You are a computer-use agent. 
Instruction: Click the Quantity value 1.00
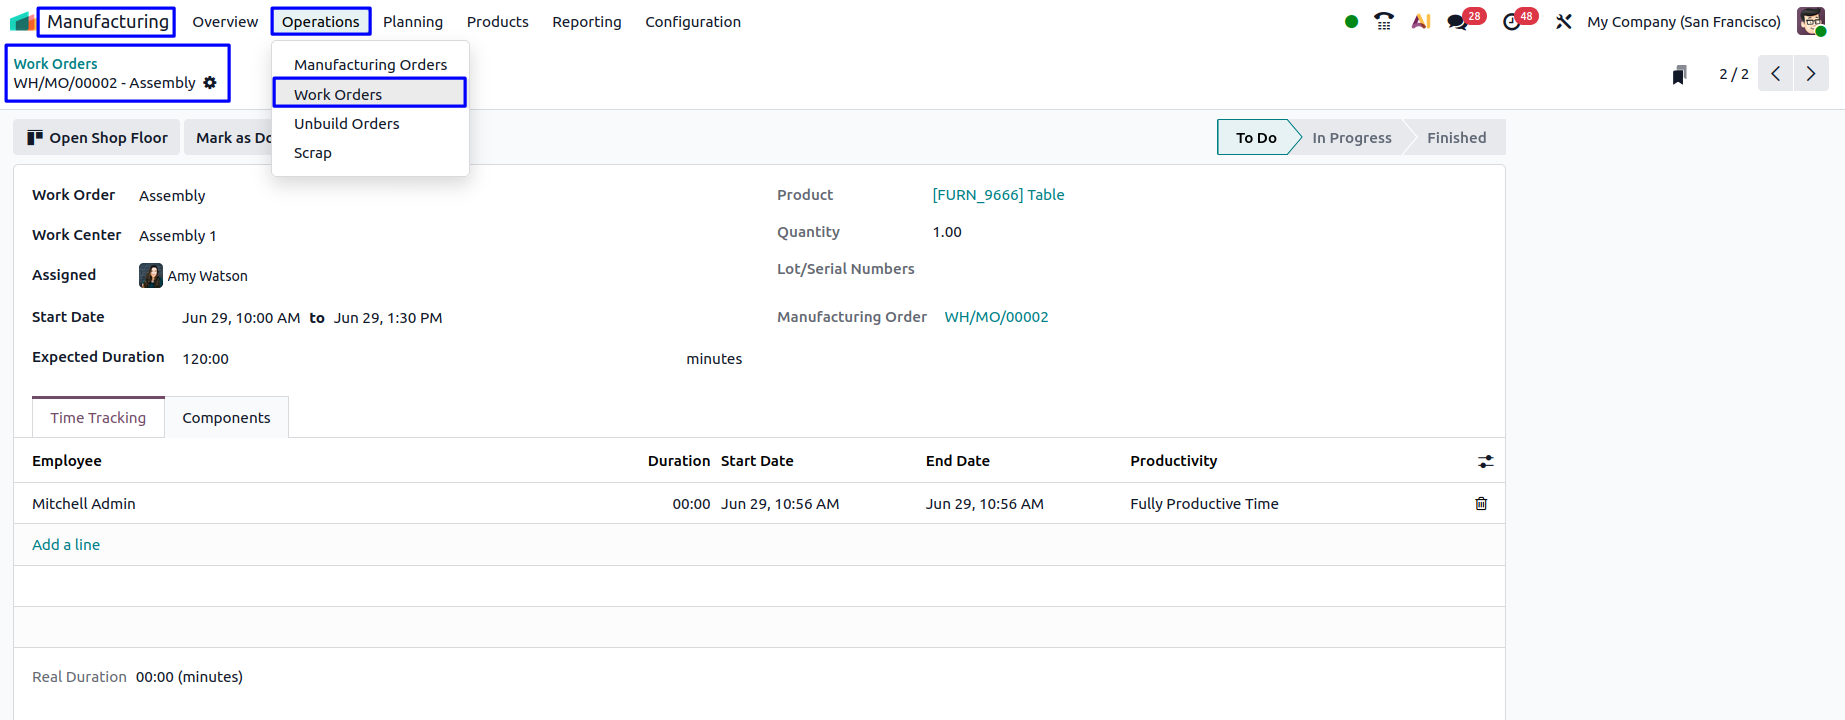[947, 232]
